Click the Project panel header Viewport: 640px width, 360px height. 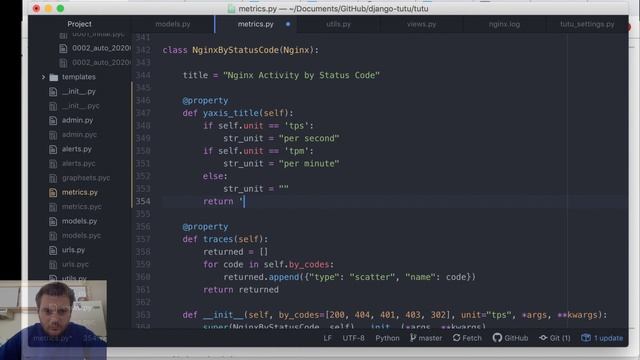point(79,24)
